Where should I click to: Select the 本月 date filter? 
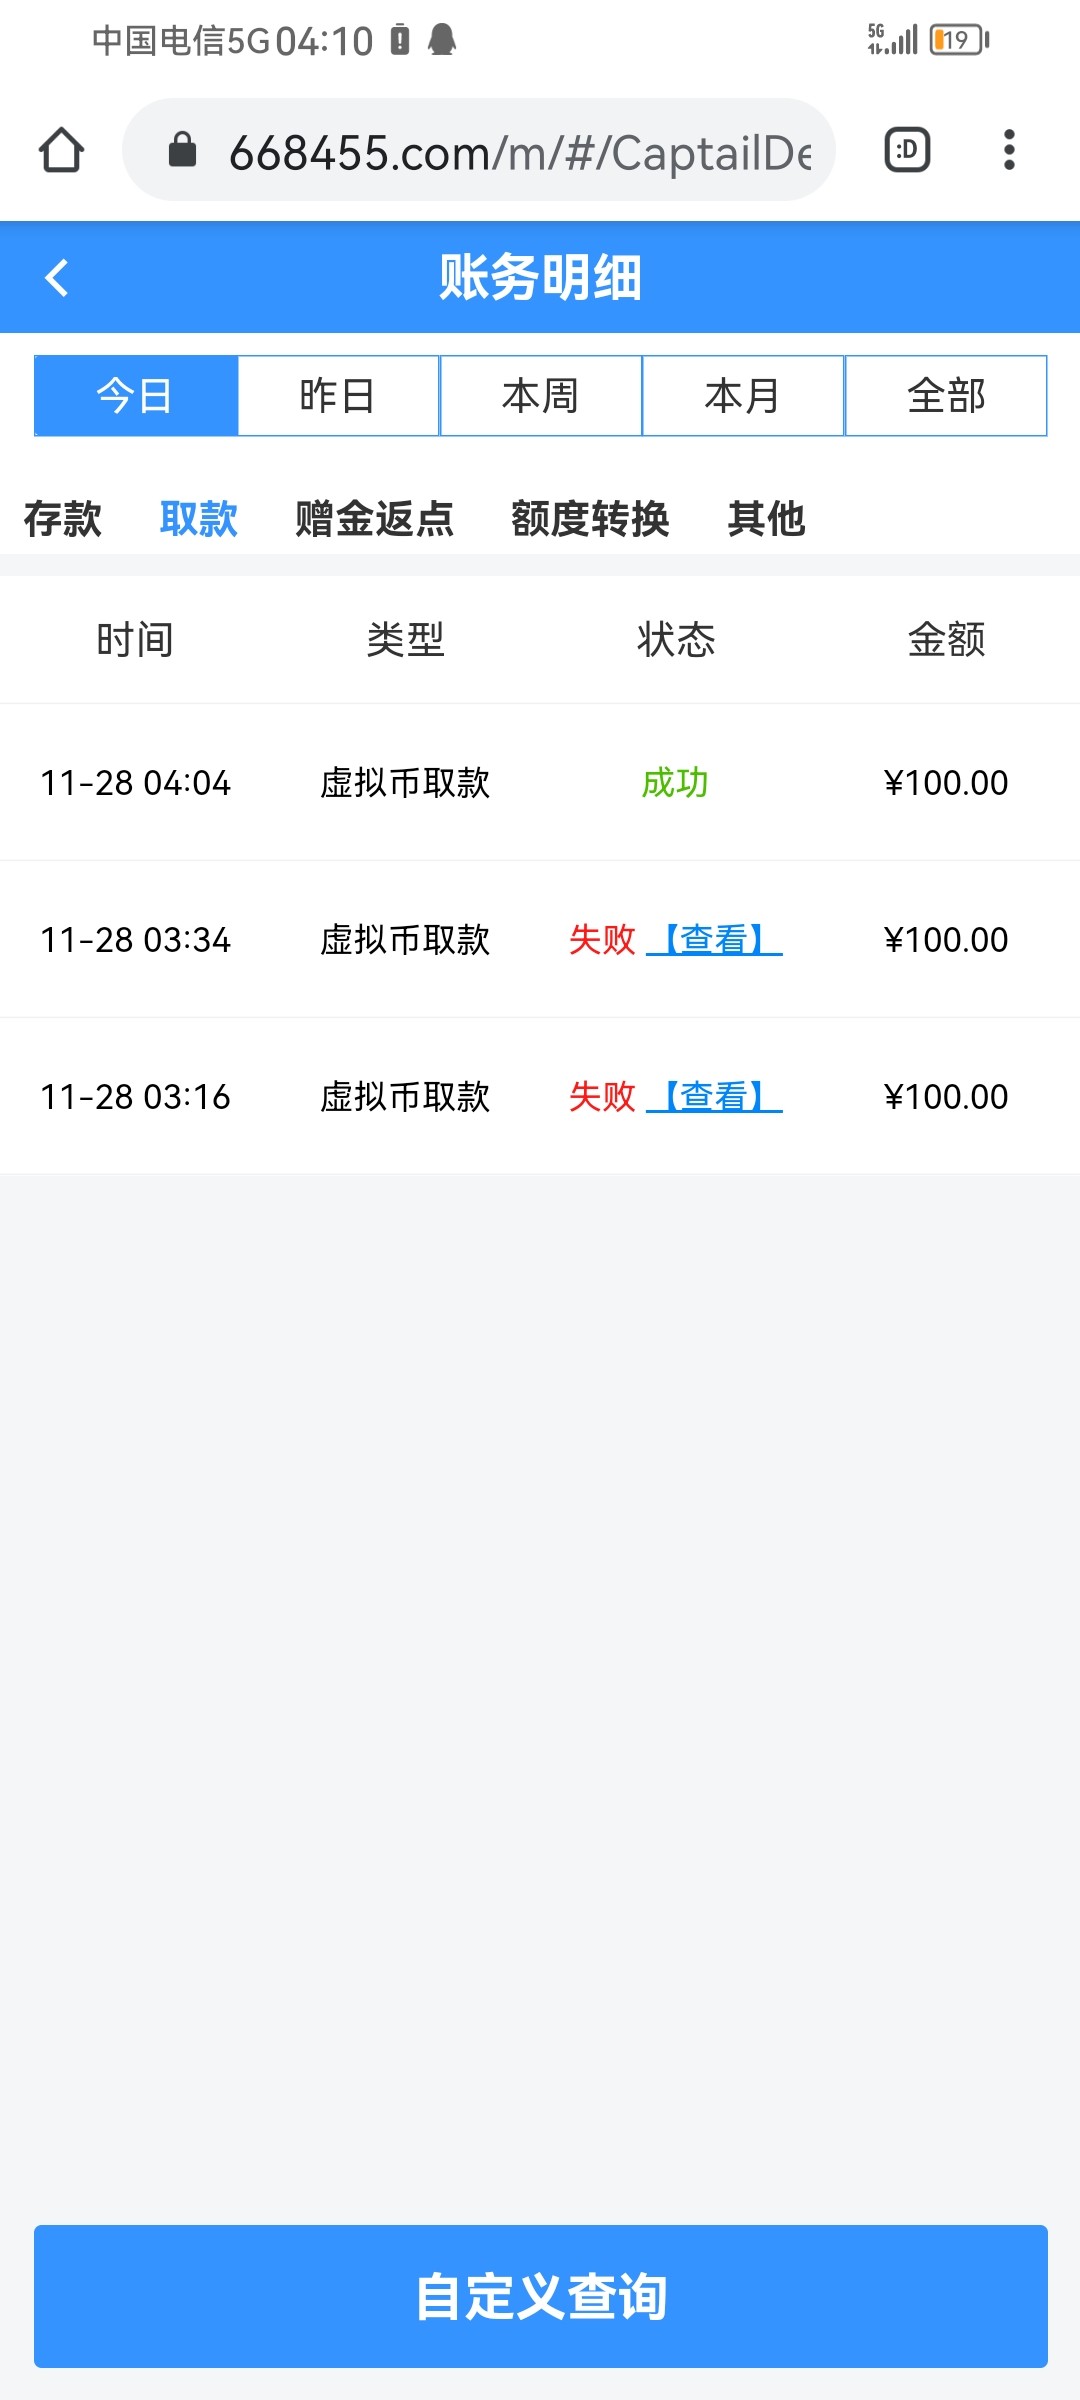743,396
